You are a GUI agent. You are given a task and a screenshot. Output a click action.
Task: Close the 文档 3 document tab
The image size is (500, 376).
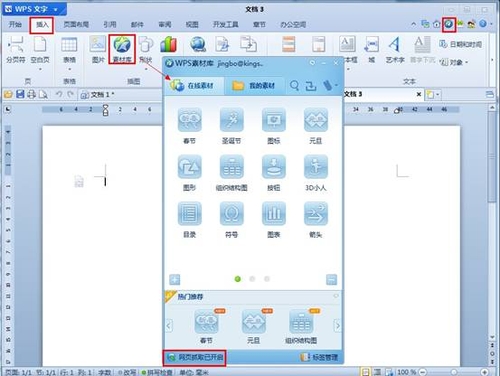(419, 94)
